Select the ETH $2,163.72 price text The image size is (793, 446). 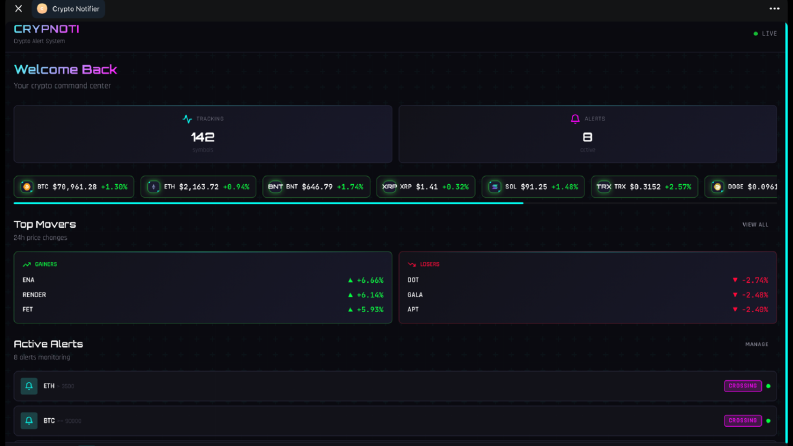pos(199,187)
